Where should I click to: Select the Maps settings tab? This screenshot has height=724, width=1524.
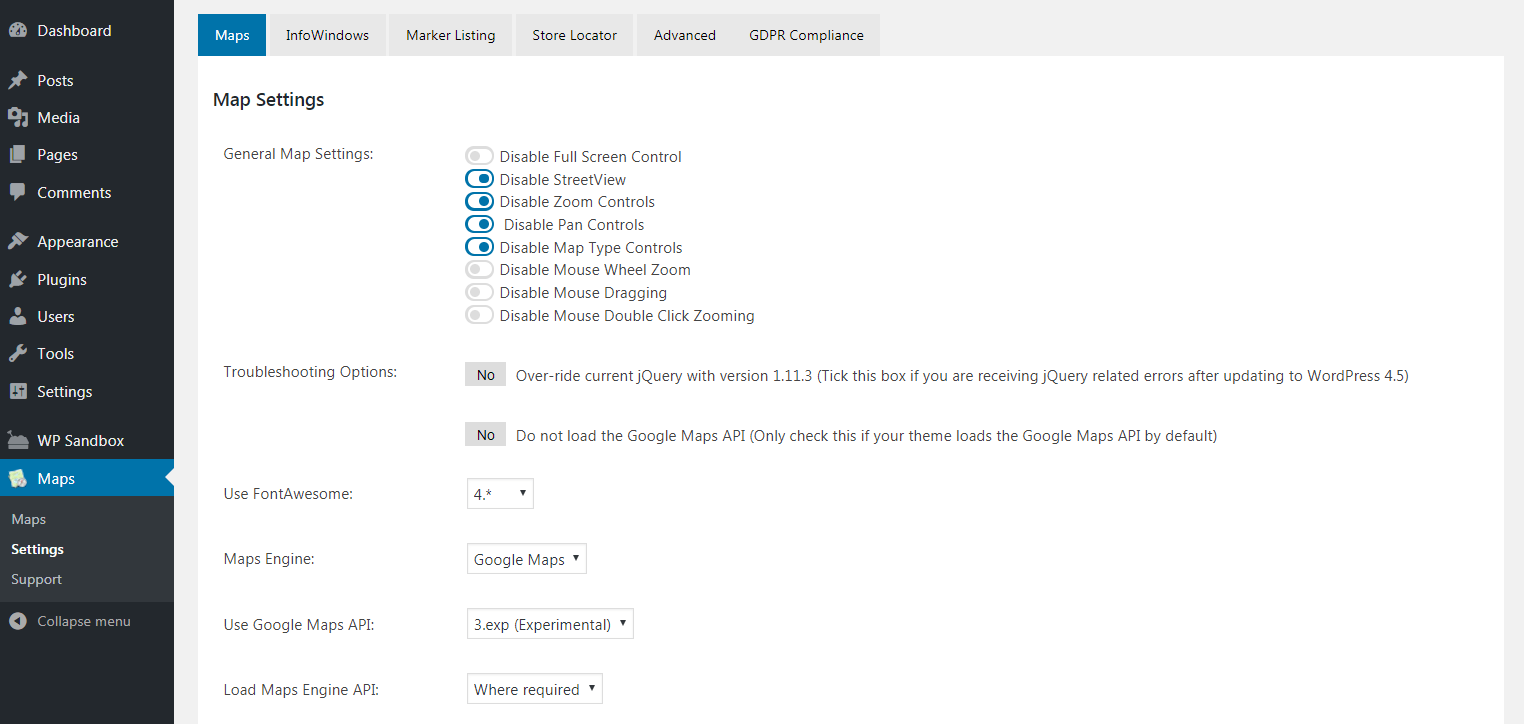pyautogui.click(x=232, y=35)
